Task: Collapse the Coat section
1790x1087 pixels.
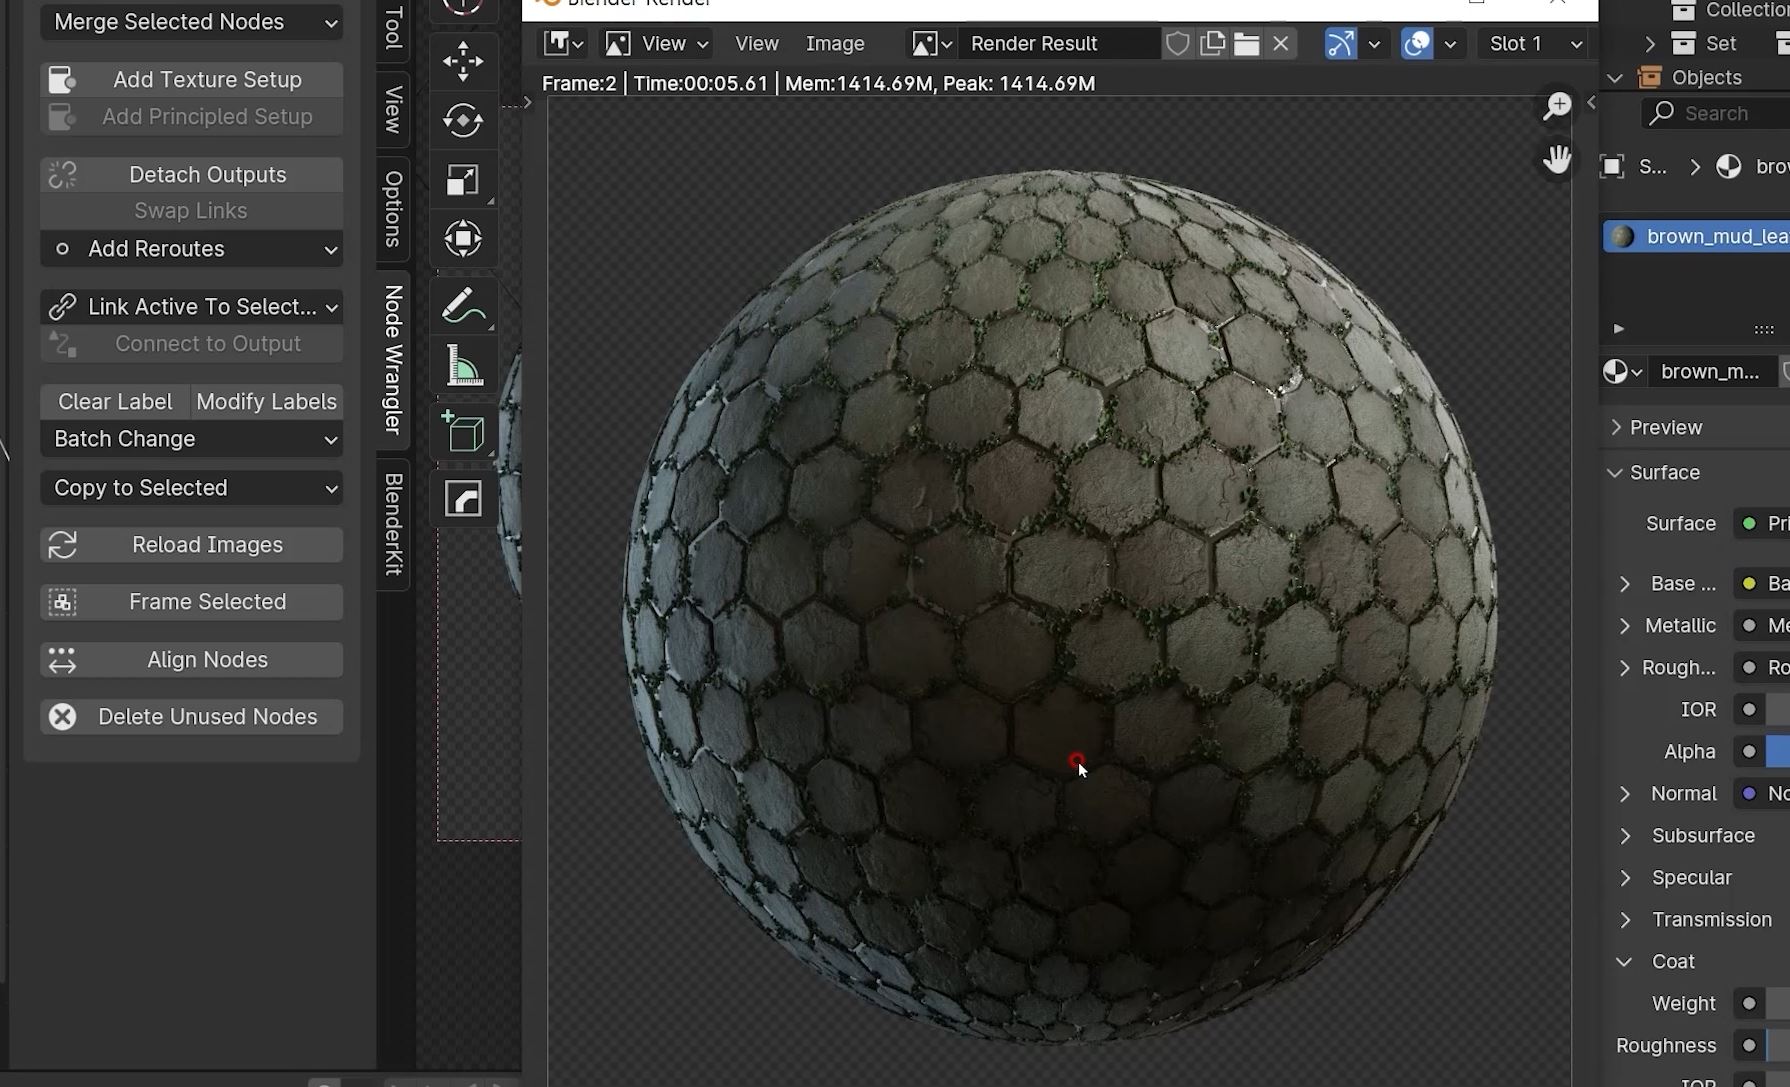Action: click(1624, 961)
